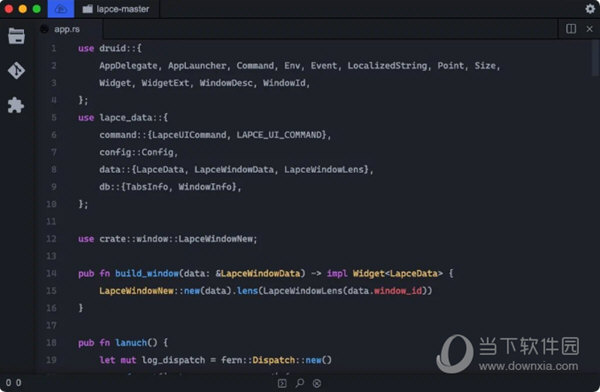Click the editor vertical scrollbar
Viewport: 600px width, 392px height.
[x=594, y=57]
